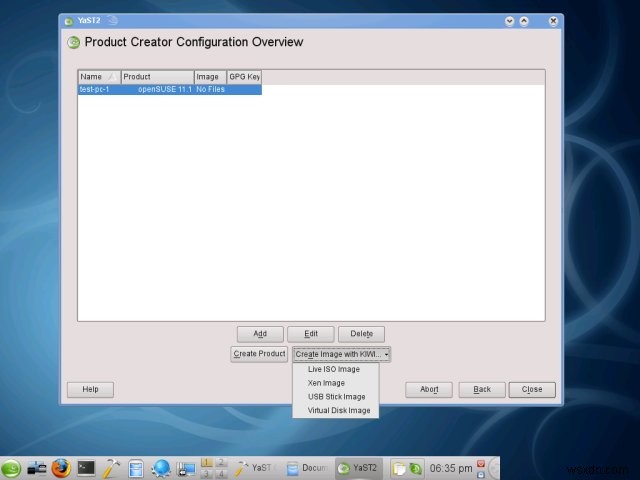Click the system tray clipboard icon
Image resolution: width=640 pixels, height=480 pixels.
click(400, 467)
